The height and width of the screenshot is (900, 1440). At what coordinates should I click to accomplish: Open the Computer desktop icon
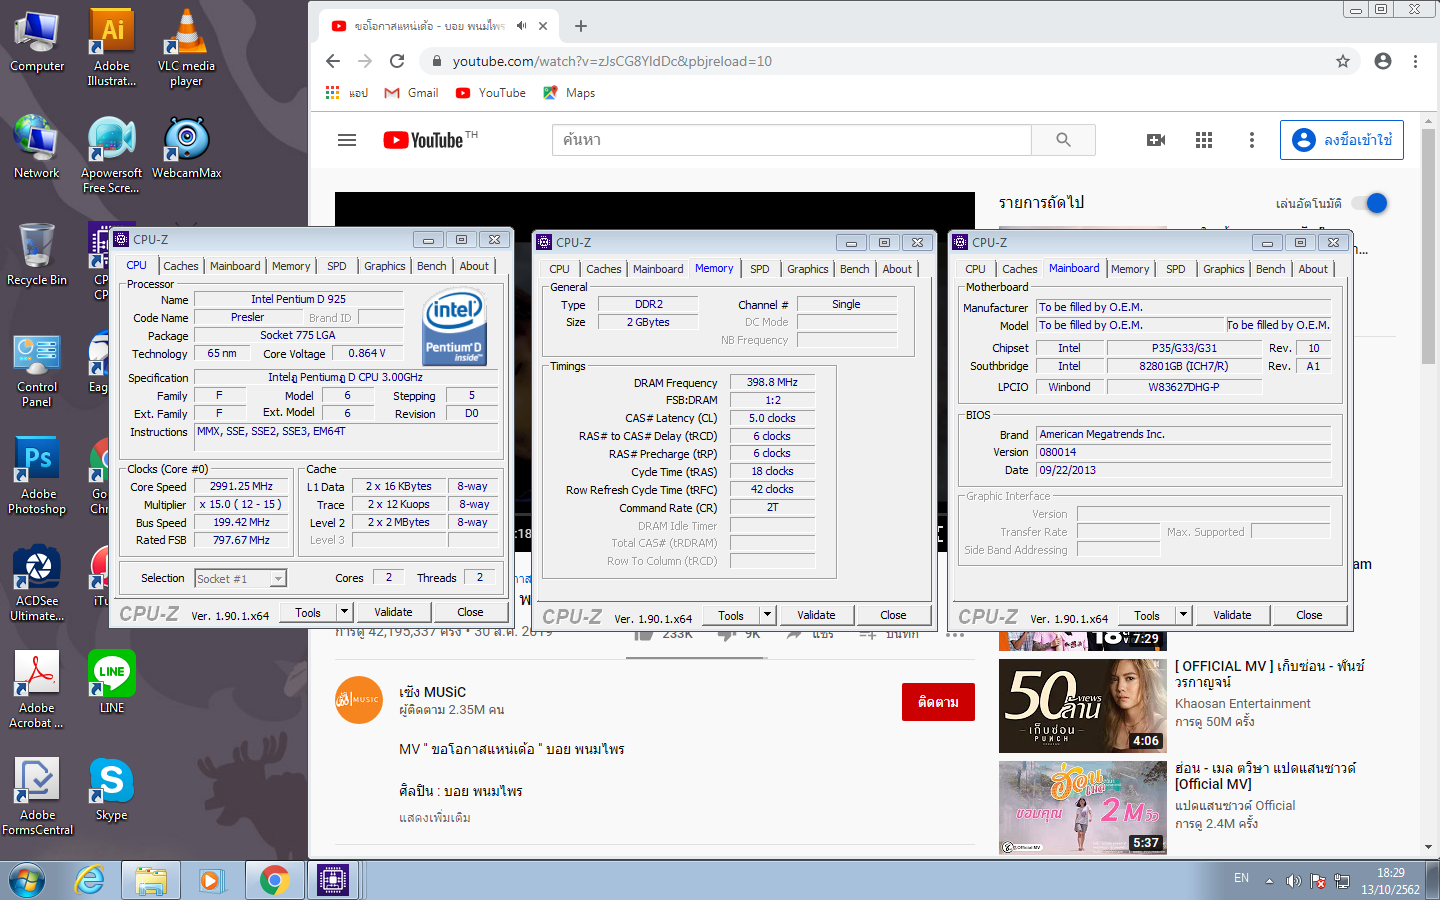tap(37, 41)
